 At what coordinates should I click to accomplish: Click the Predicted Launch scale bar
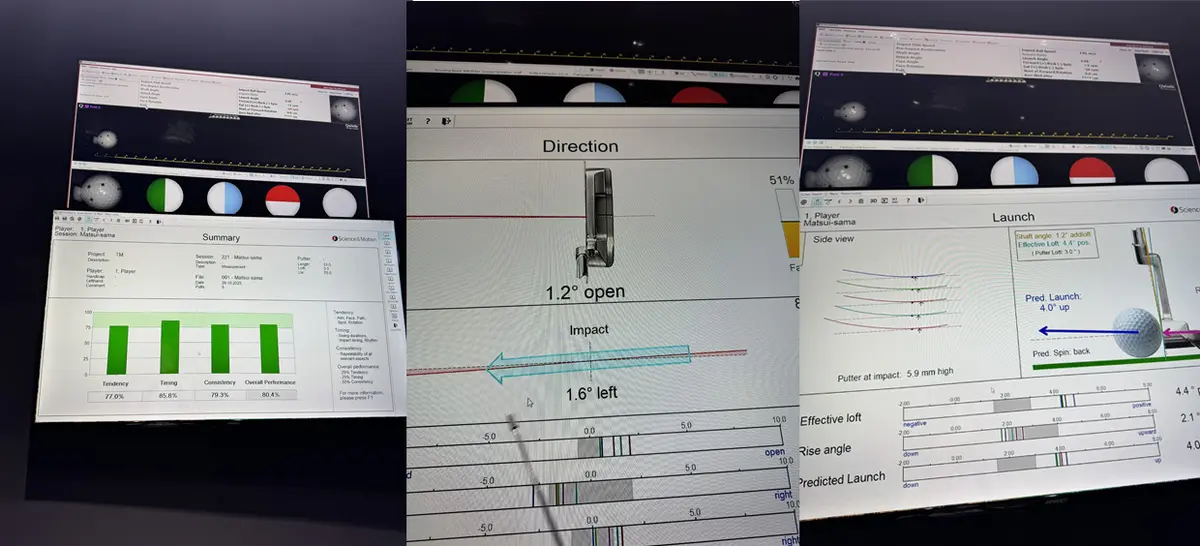pyautogui.click(x=1030, y=461)
